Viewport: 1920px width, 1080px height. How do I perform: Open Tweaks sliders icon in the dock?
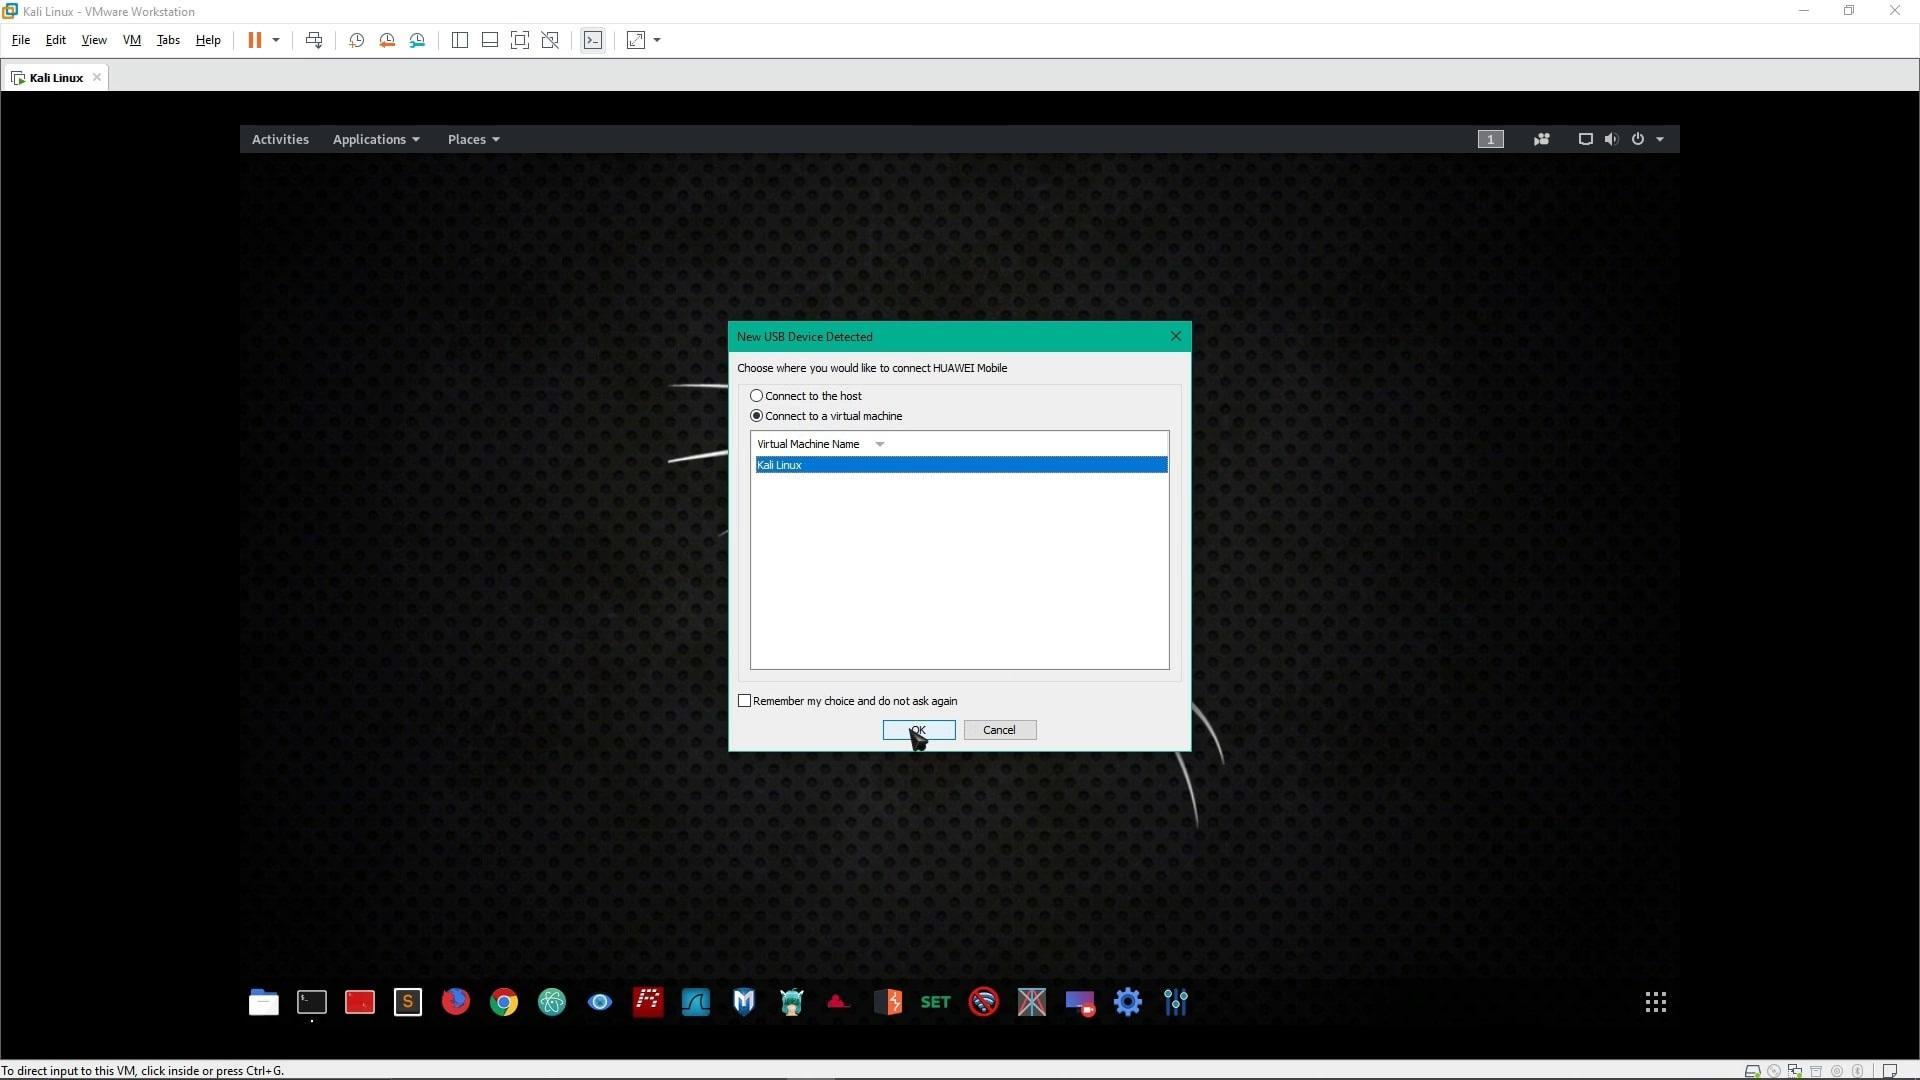(1176, 1002)
